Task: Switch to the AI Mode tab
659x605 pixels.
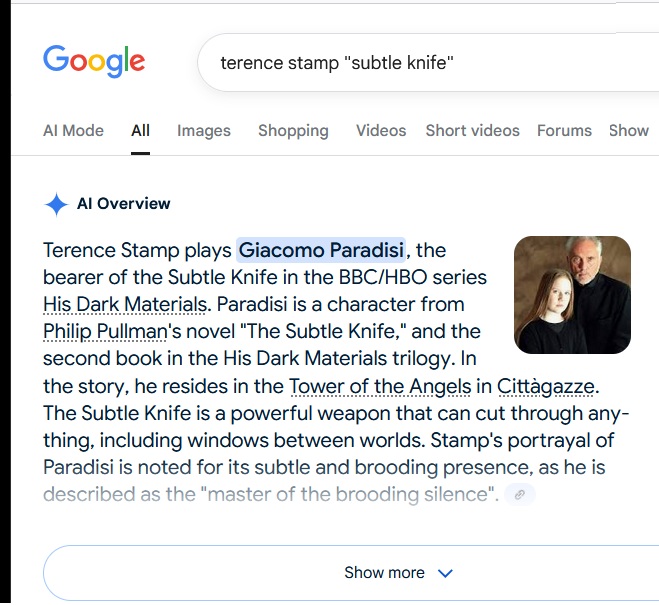Action: 73,130
